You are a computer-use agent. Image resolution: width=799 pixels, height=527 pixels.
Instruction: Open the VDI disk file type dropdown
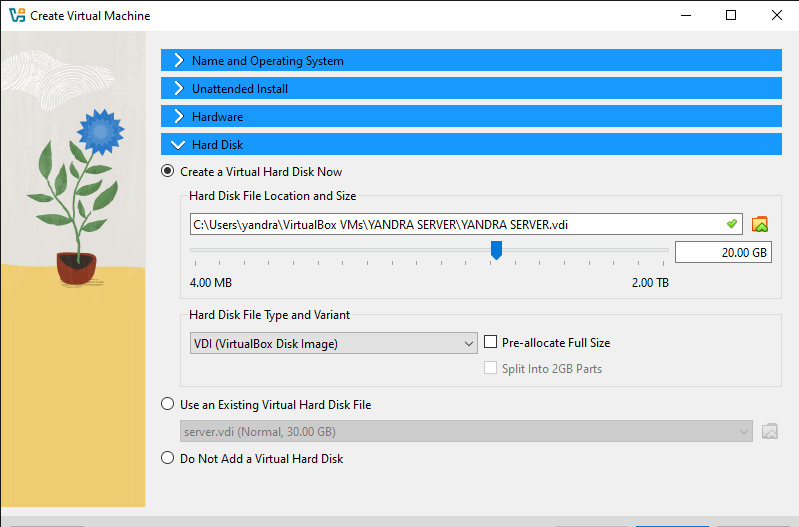pos(333,344)
